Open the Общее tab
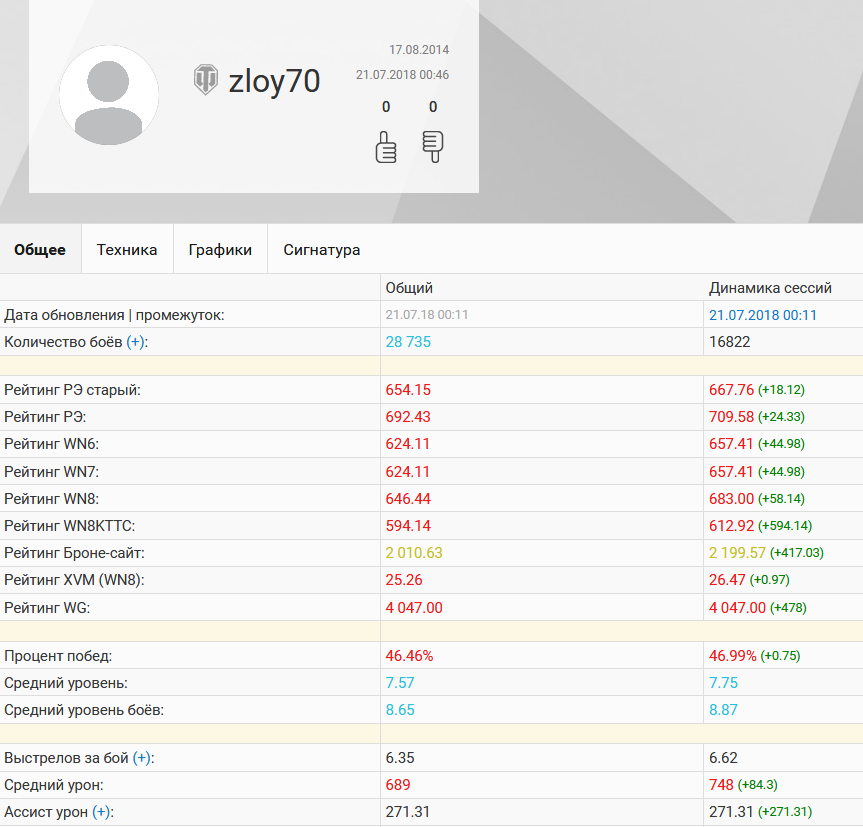Viewport: 863px width, 827px height. tap(40, 249)
